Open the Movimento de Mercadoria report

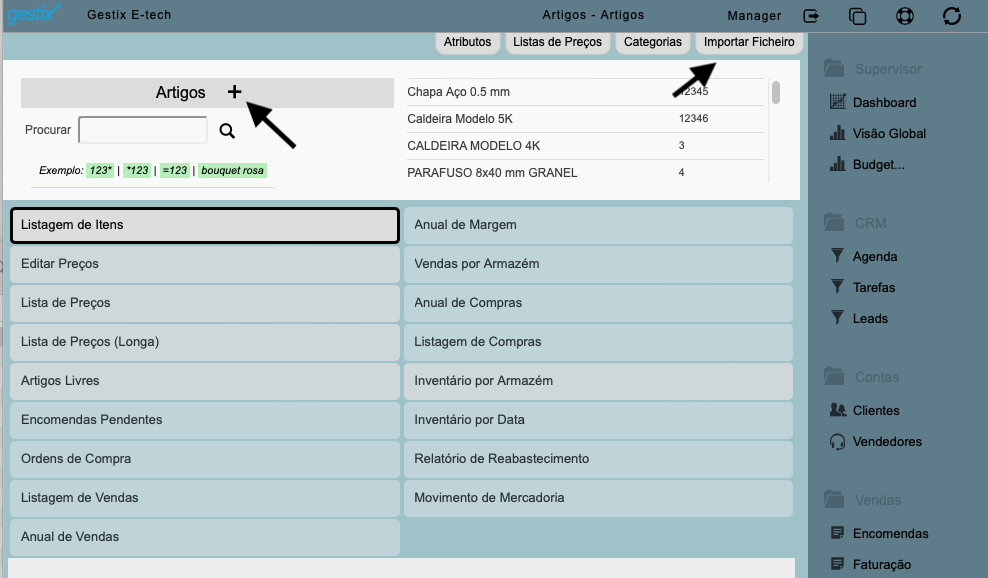(x=598, y=498)
